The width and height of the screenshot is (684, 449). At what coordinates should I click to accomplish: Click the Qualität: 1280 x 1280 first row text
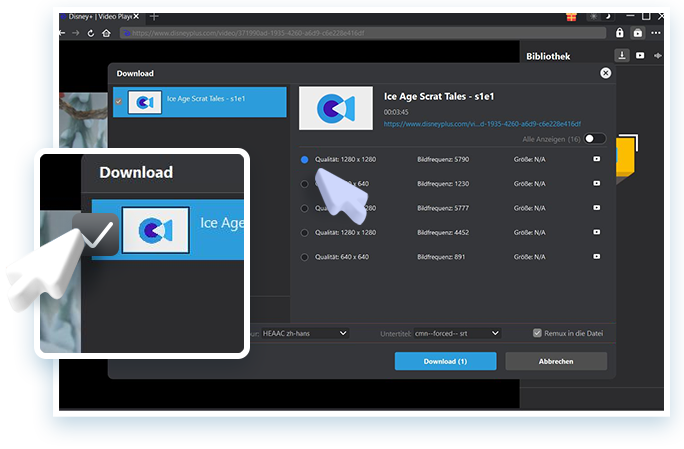coord(345,159)
